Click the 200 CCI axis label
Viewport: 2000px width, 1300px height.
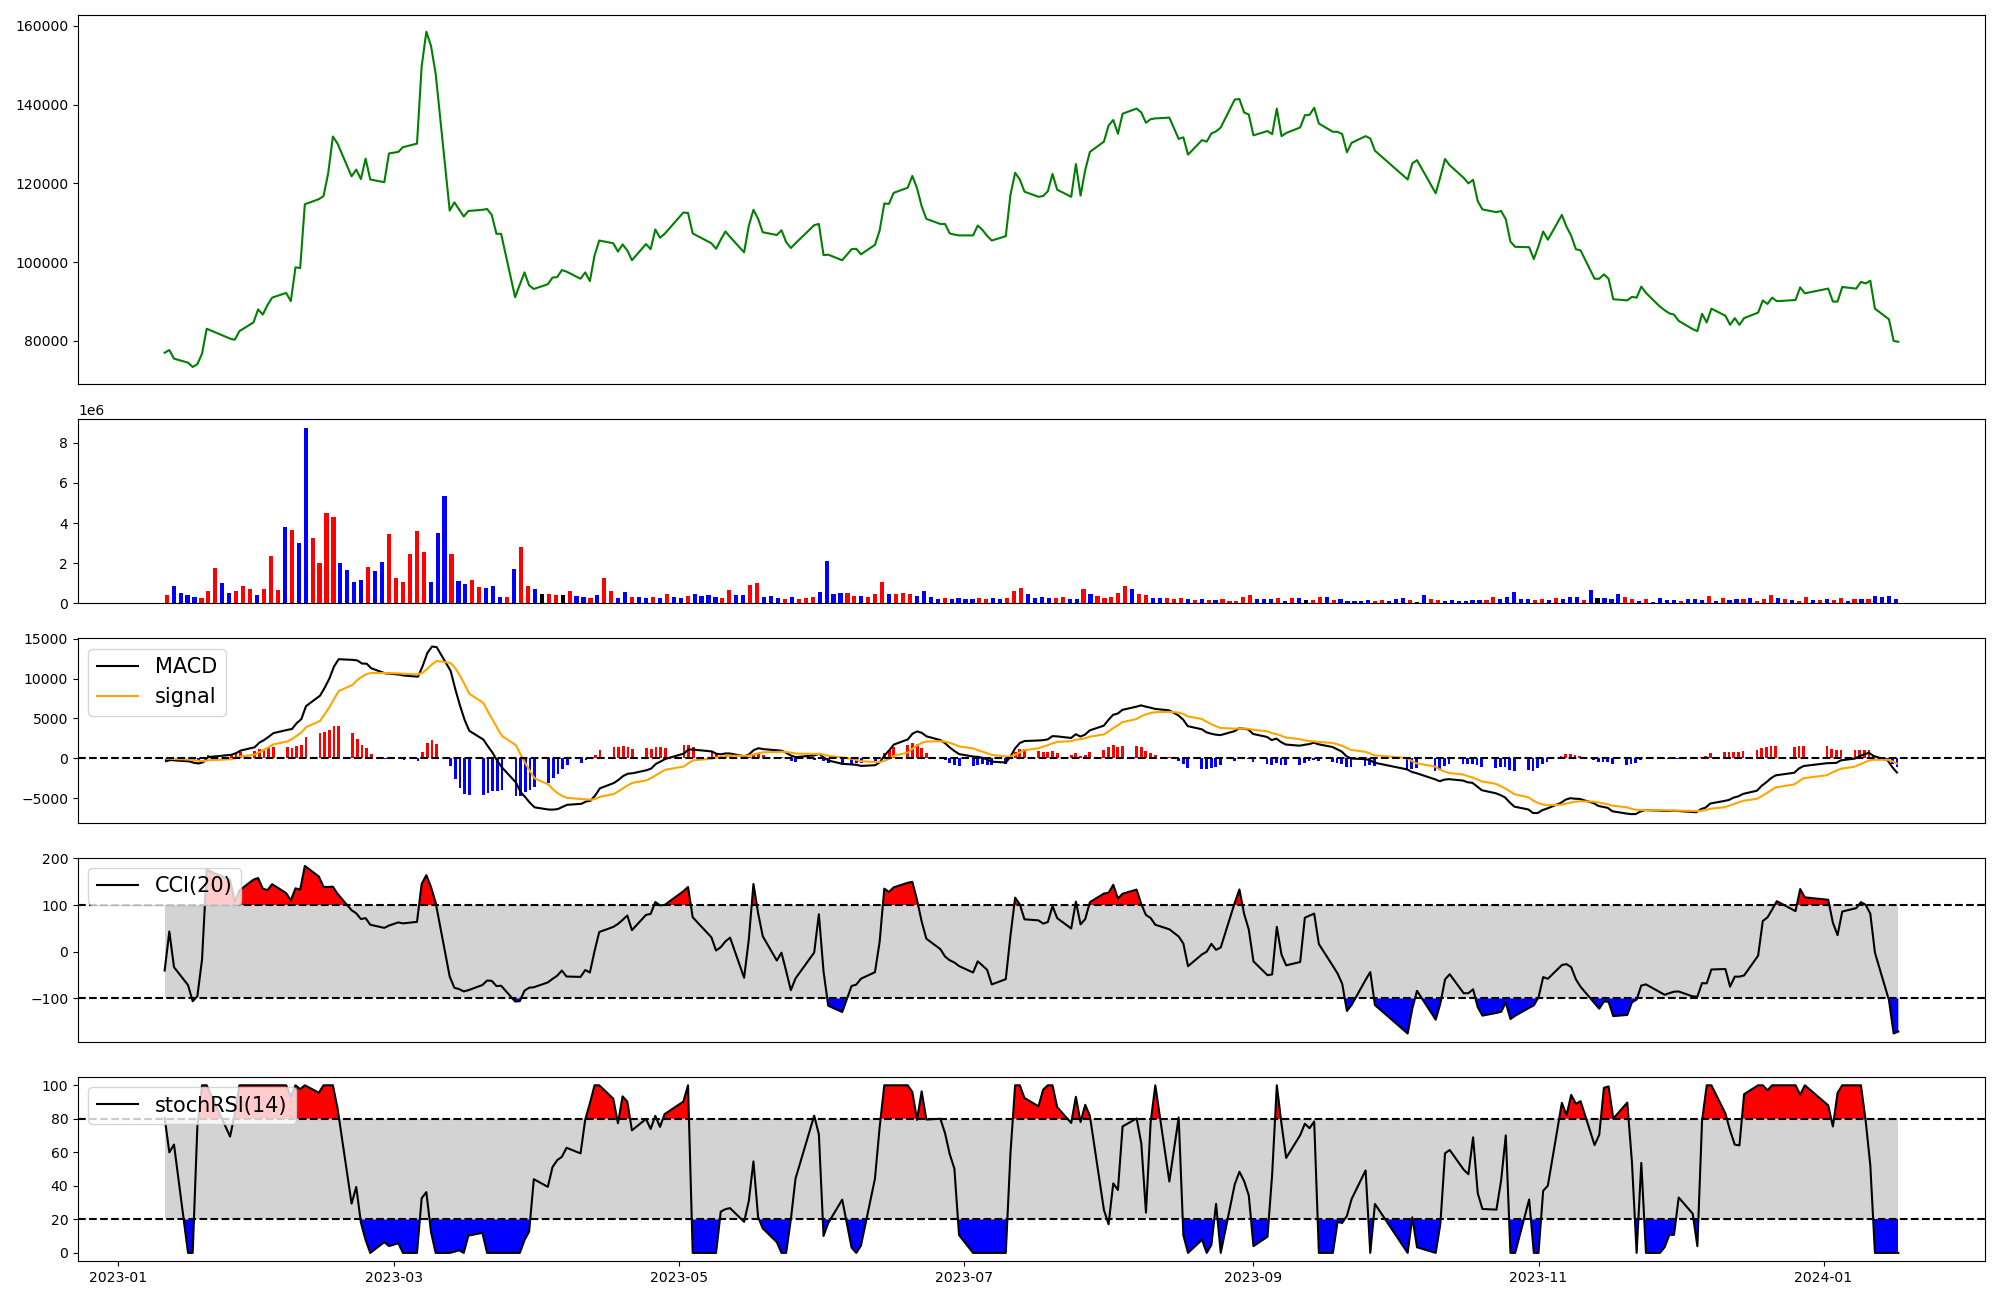[56, 859]
